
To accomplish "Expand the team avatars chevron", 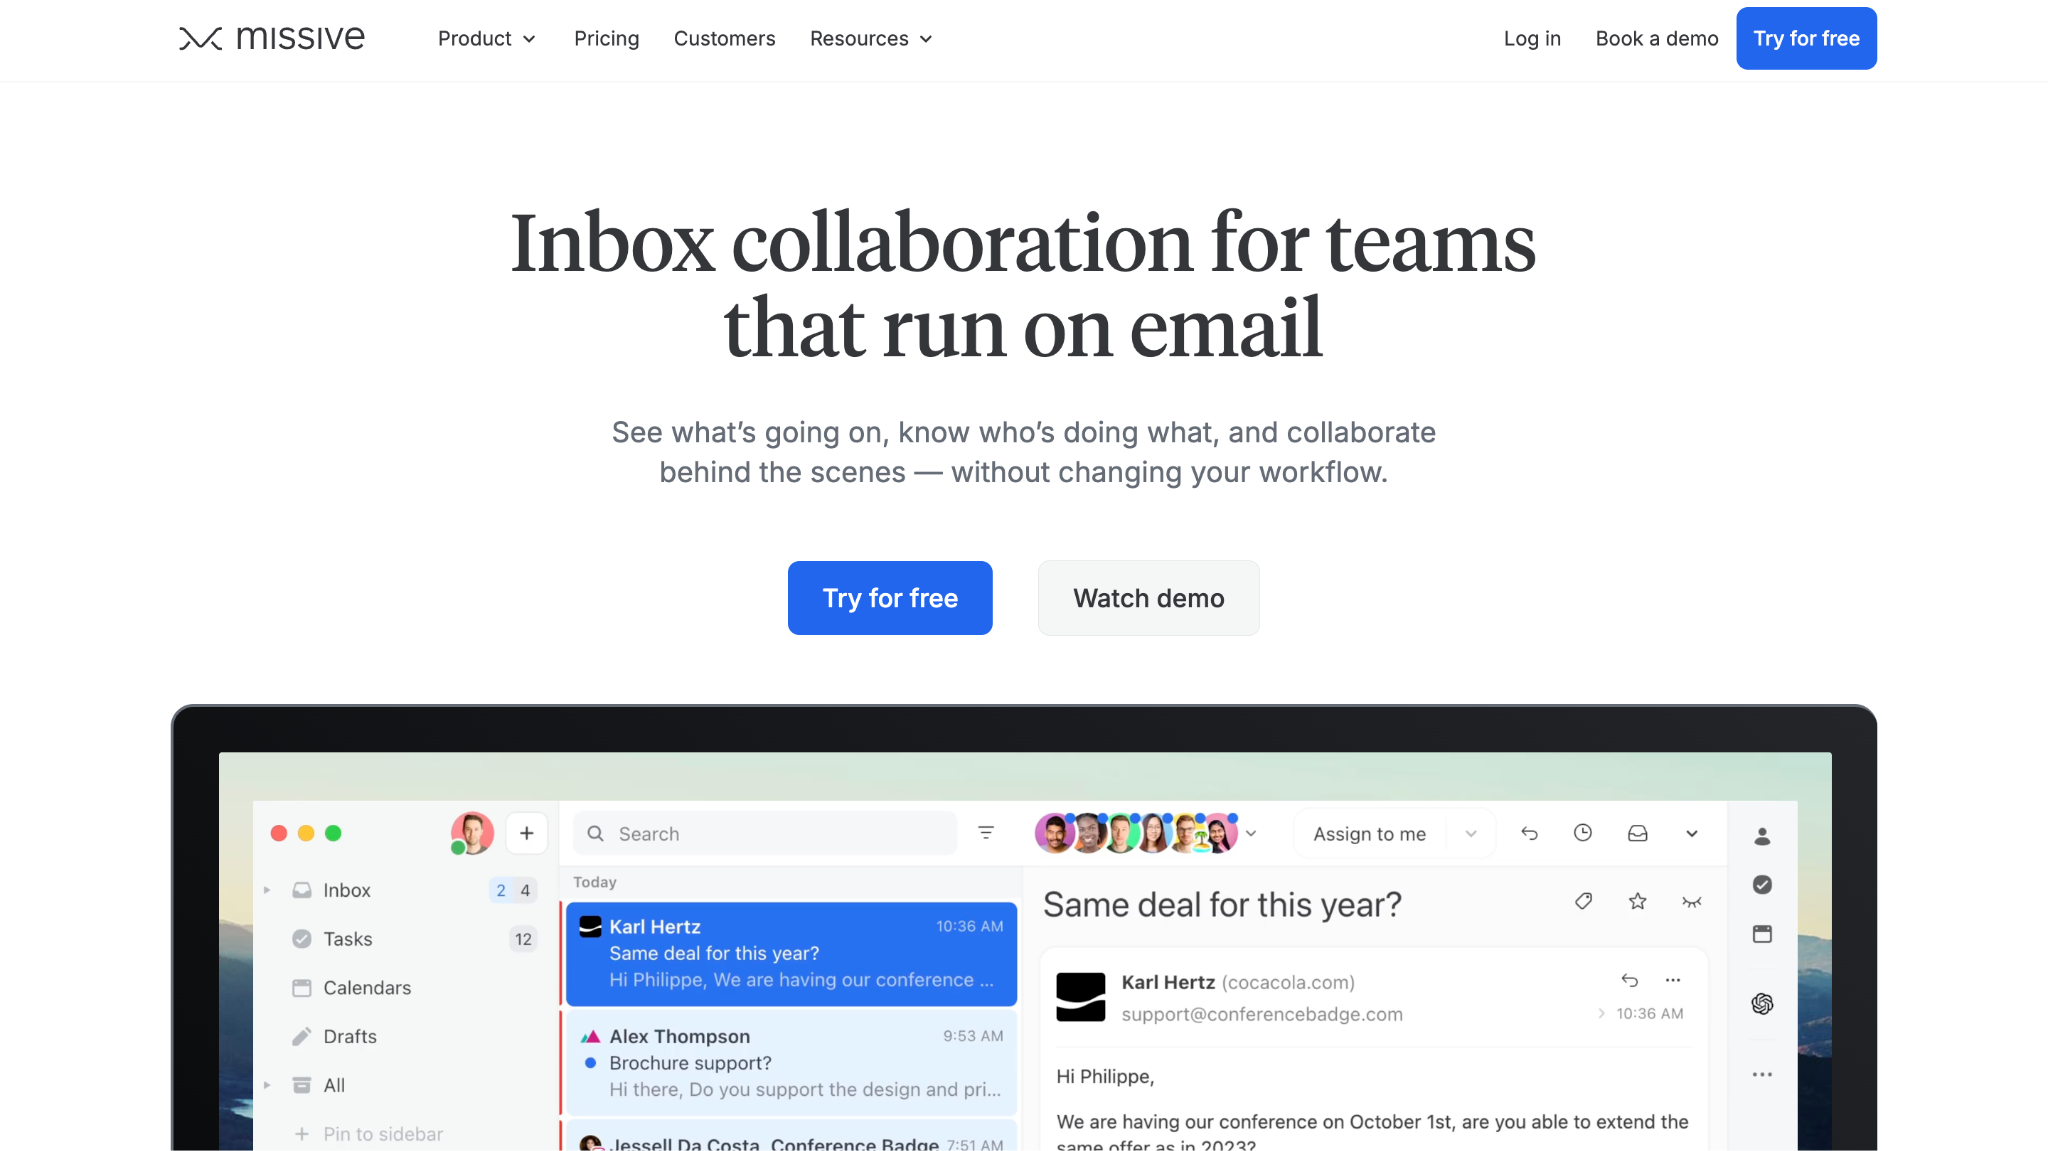I will click(1251, 833).
